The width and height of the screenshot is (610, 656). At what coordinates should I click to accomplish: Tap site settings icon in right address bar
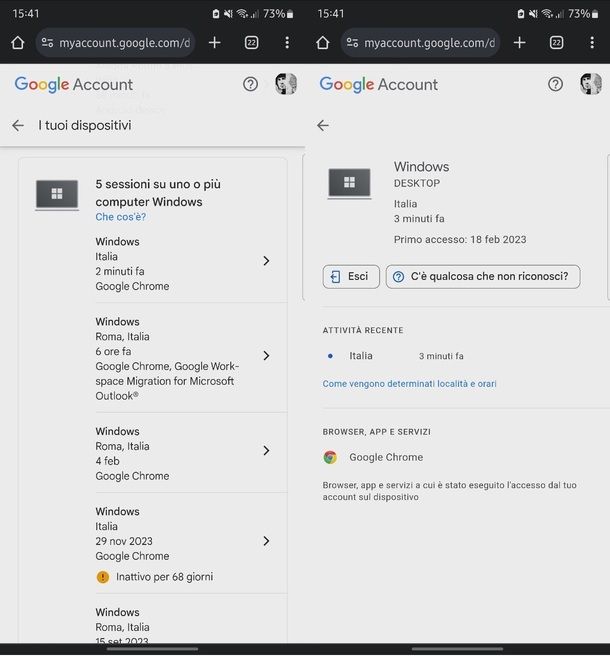(352, 43)
